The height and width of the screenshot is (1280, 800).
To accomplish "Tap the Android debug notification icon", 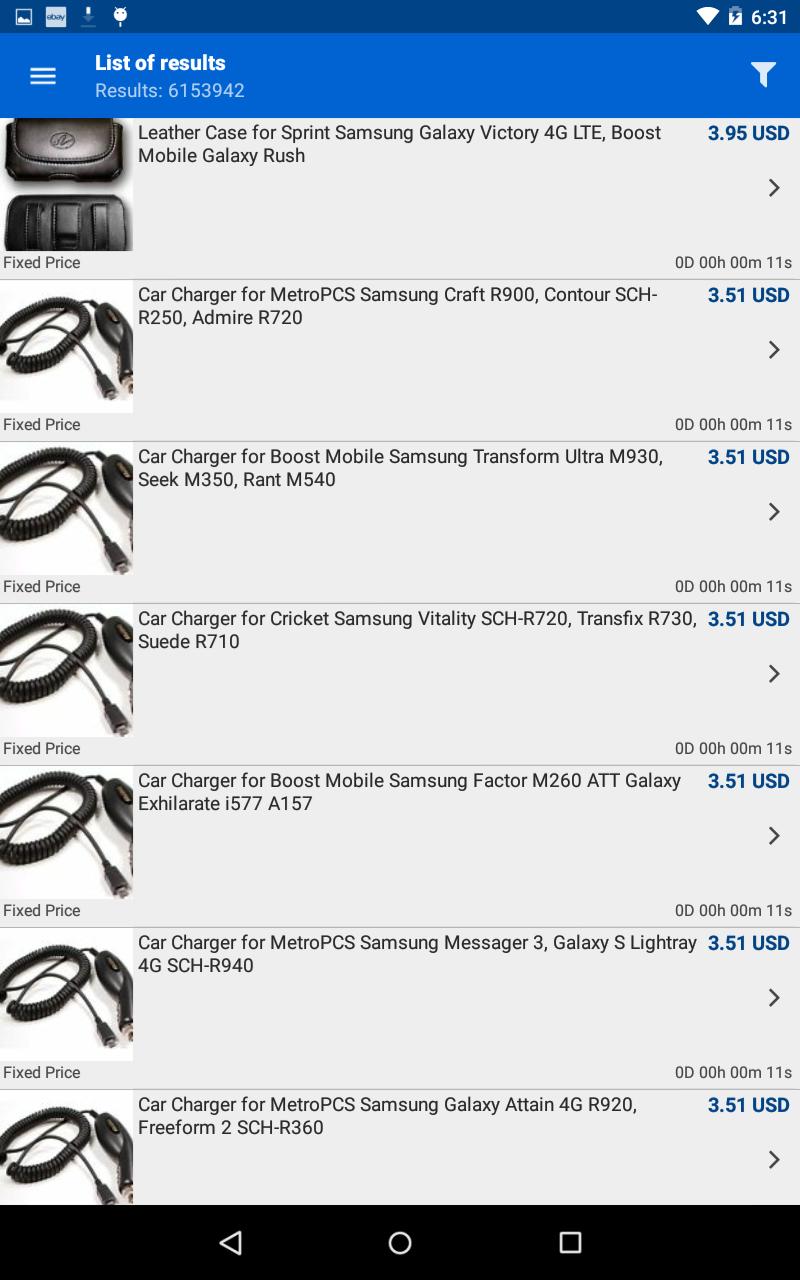I will [120, 16].
